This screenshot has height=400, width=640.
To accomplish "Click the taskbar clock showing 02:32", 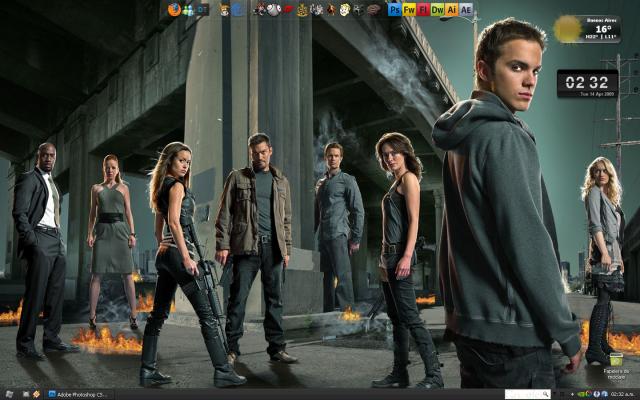I will [622, 394].
